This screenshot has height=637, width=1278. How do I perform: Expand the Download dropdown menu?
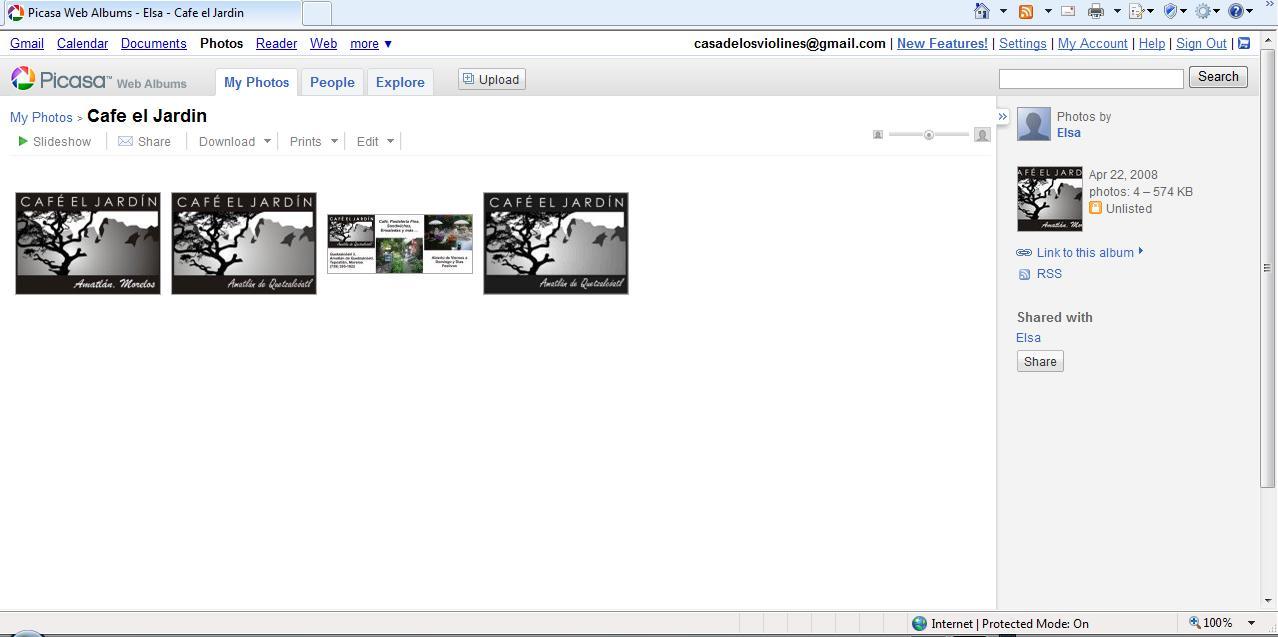[x=268, y=141]
